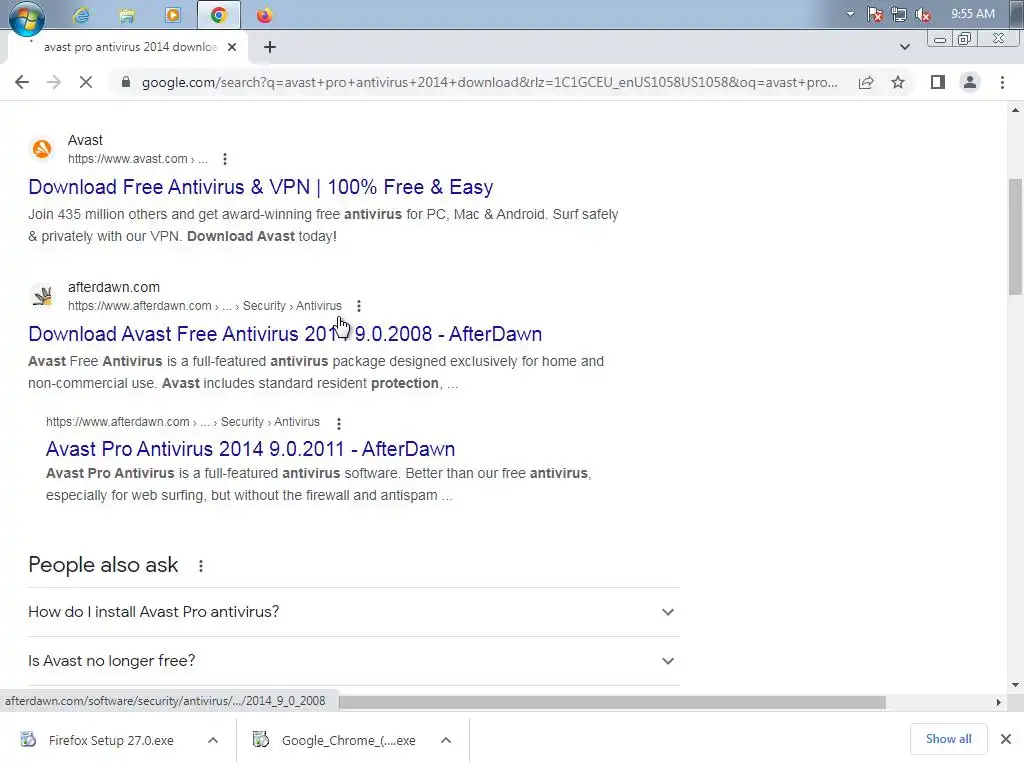The image size is (1024, 768).
Task: Launch Internet Explorer from the taskbar
Action: [81, 15]
